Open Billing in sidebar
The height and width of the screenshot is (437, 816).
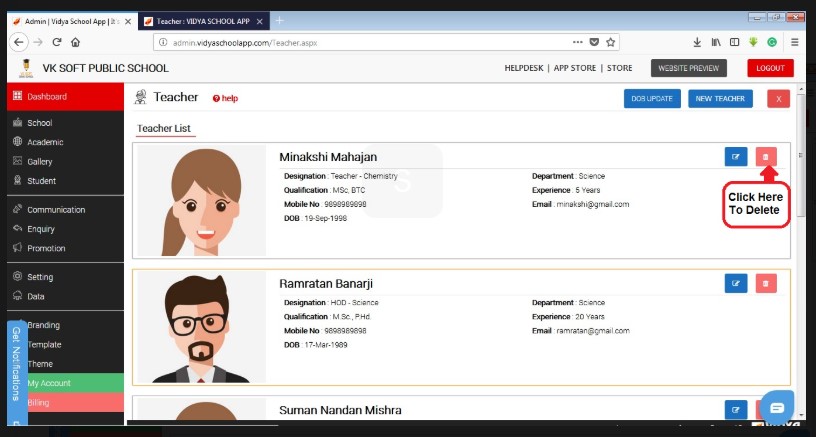(66, 402)
